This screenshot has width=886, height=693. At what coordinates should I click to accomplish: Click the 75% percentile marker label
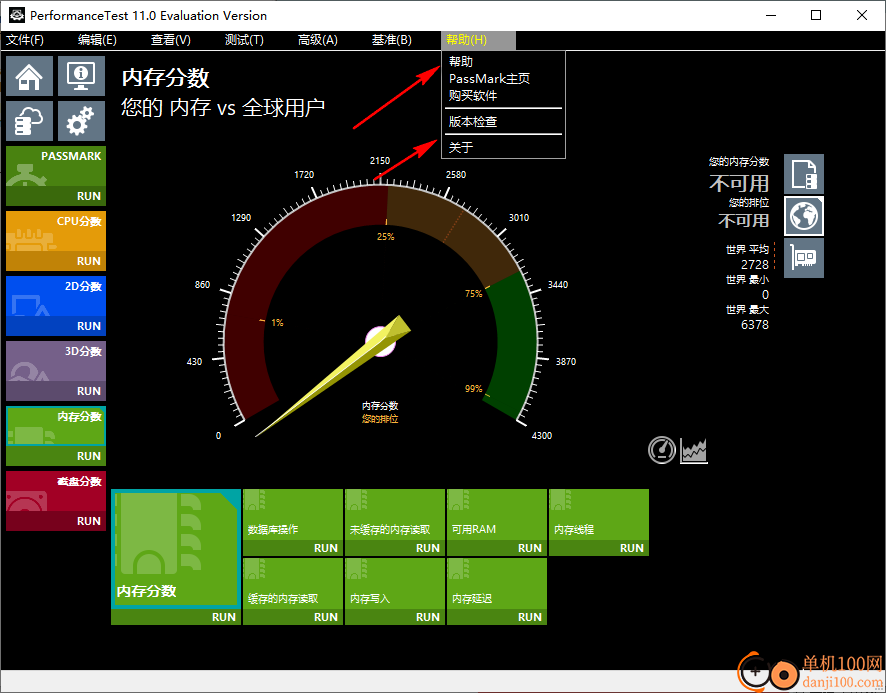(x=474, y=294)
